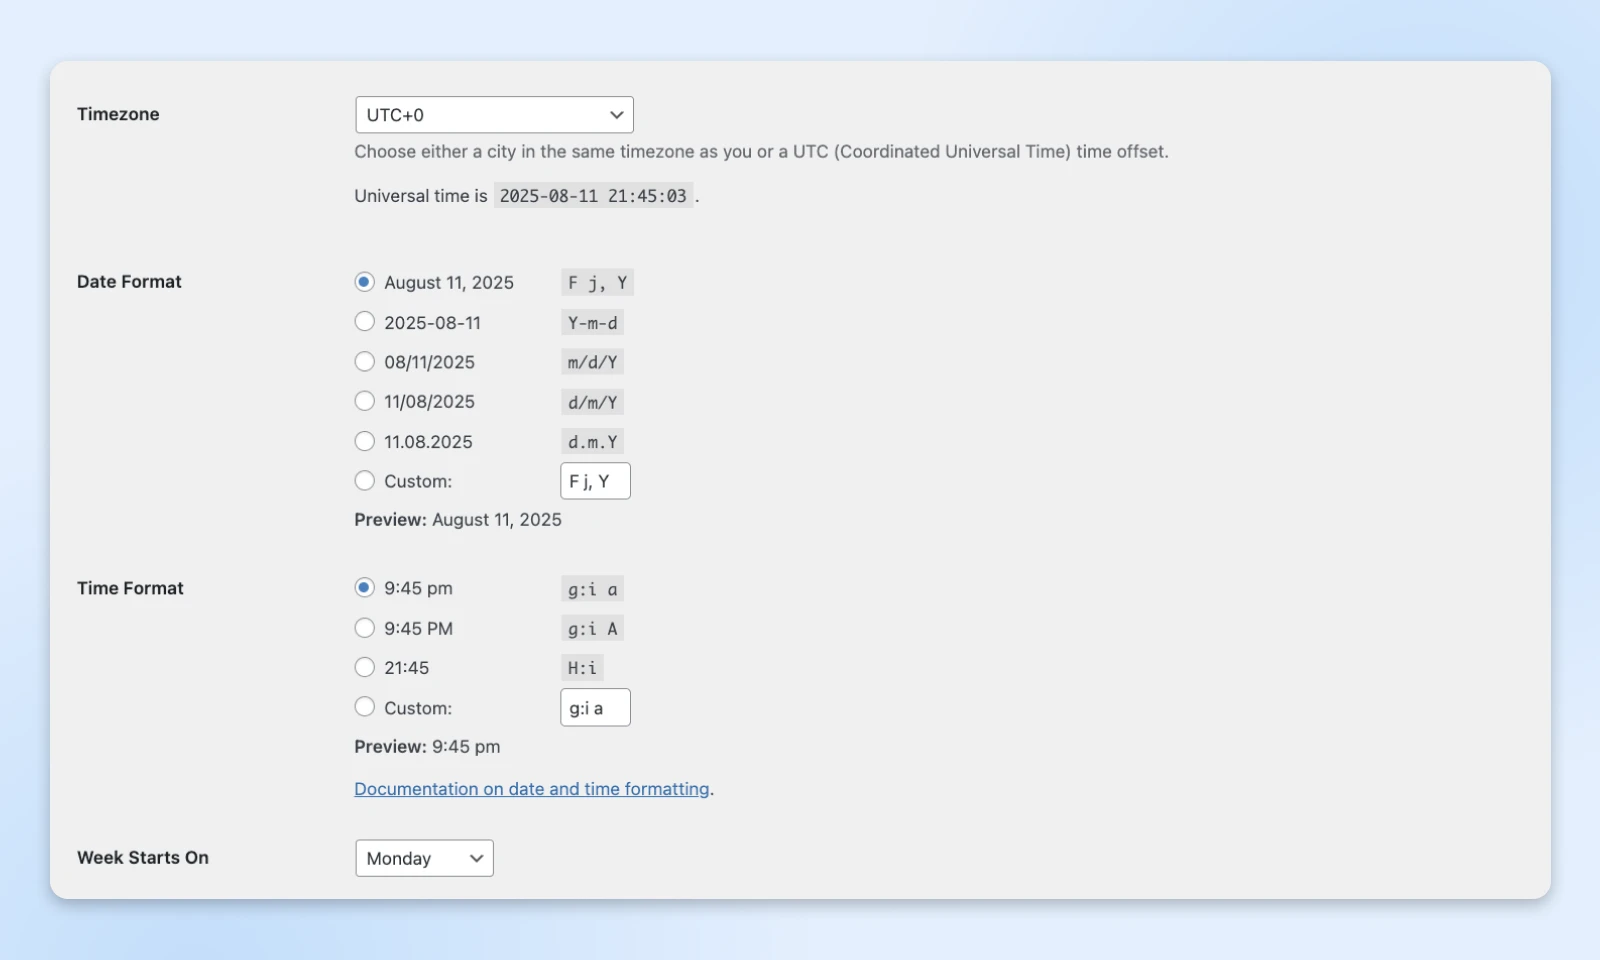The image size is (1600, 960).
Task: Open Documentation on date and time formatting
Action: [531, 789]
